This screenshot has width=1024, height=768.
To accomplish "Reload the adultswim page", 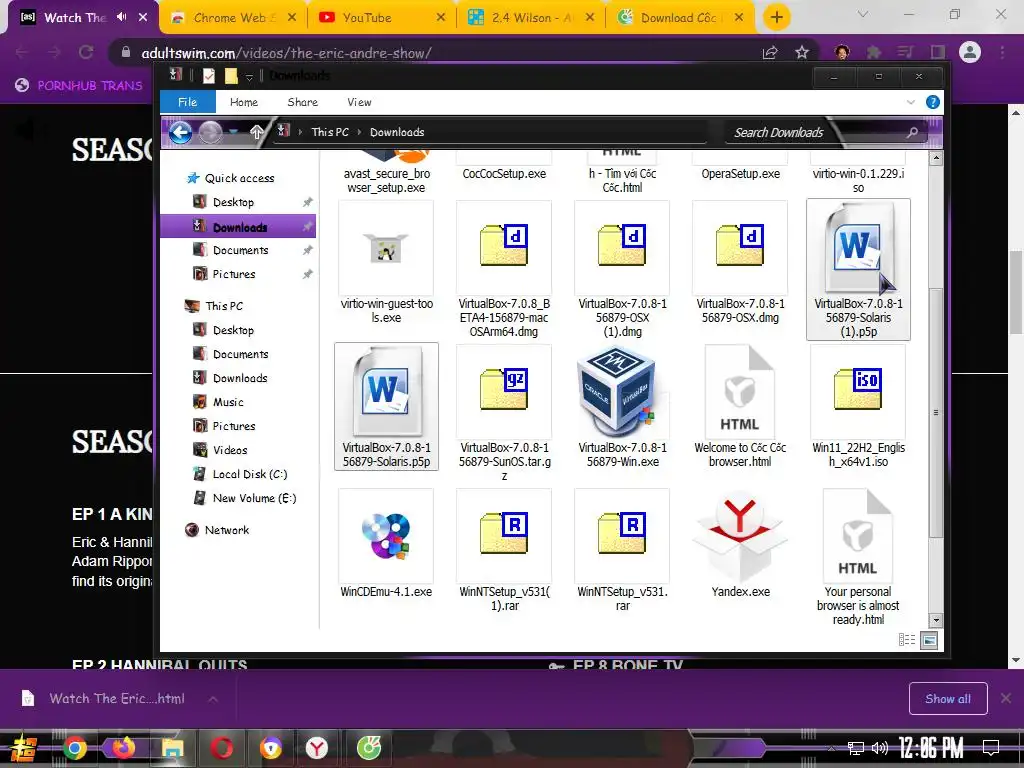I will 86,52.
